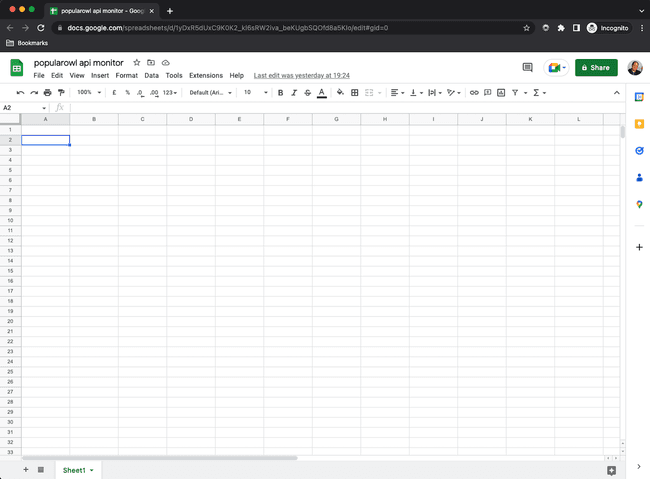Add a new sheet with plus
650x479 pixels.
[26, 469]
